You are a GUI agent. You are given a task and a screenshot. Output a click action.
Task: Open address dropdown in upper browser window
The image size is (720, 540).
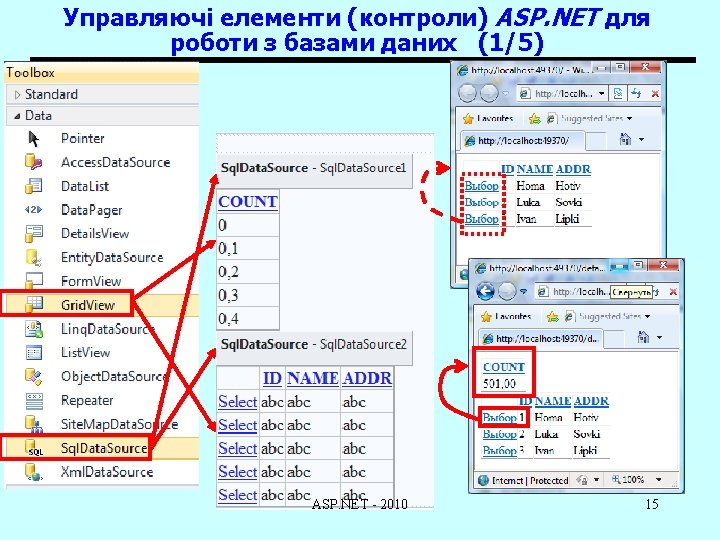point(601,94)
